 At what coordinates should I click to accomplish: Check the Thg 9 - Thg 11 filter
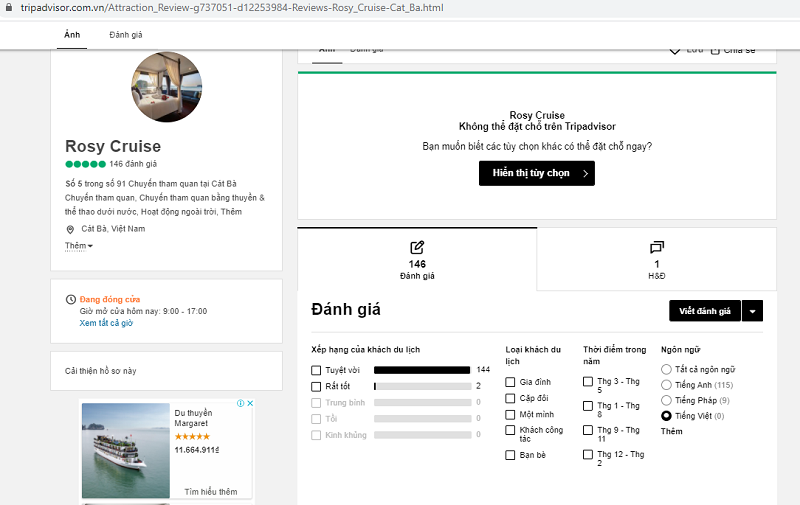click(x=588, y=430)
